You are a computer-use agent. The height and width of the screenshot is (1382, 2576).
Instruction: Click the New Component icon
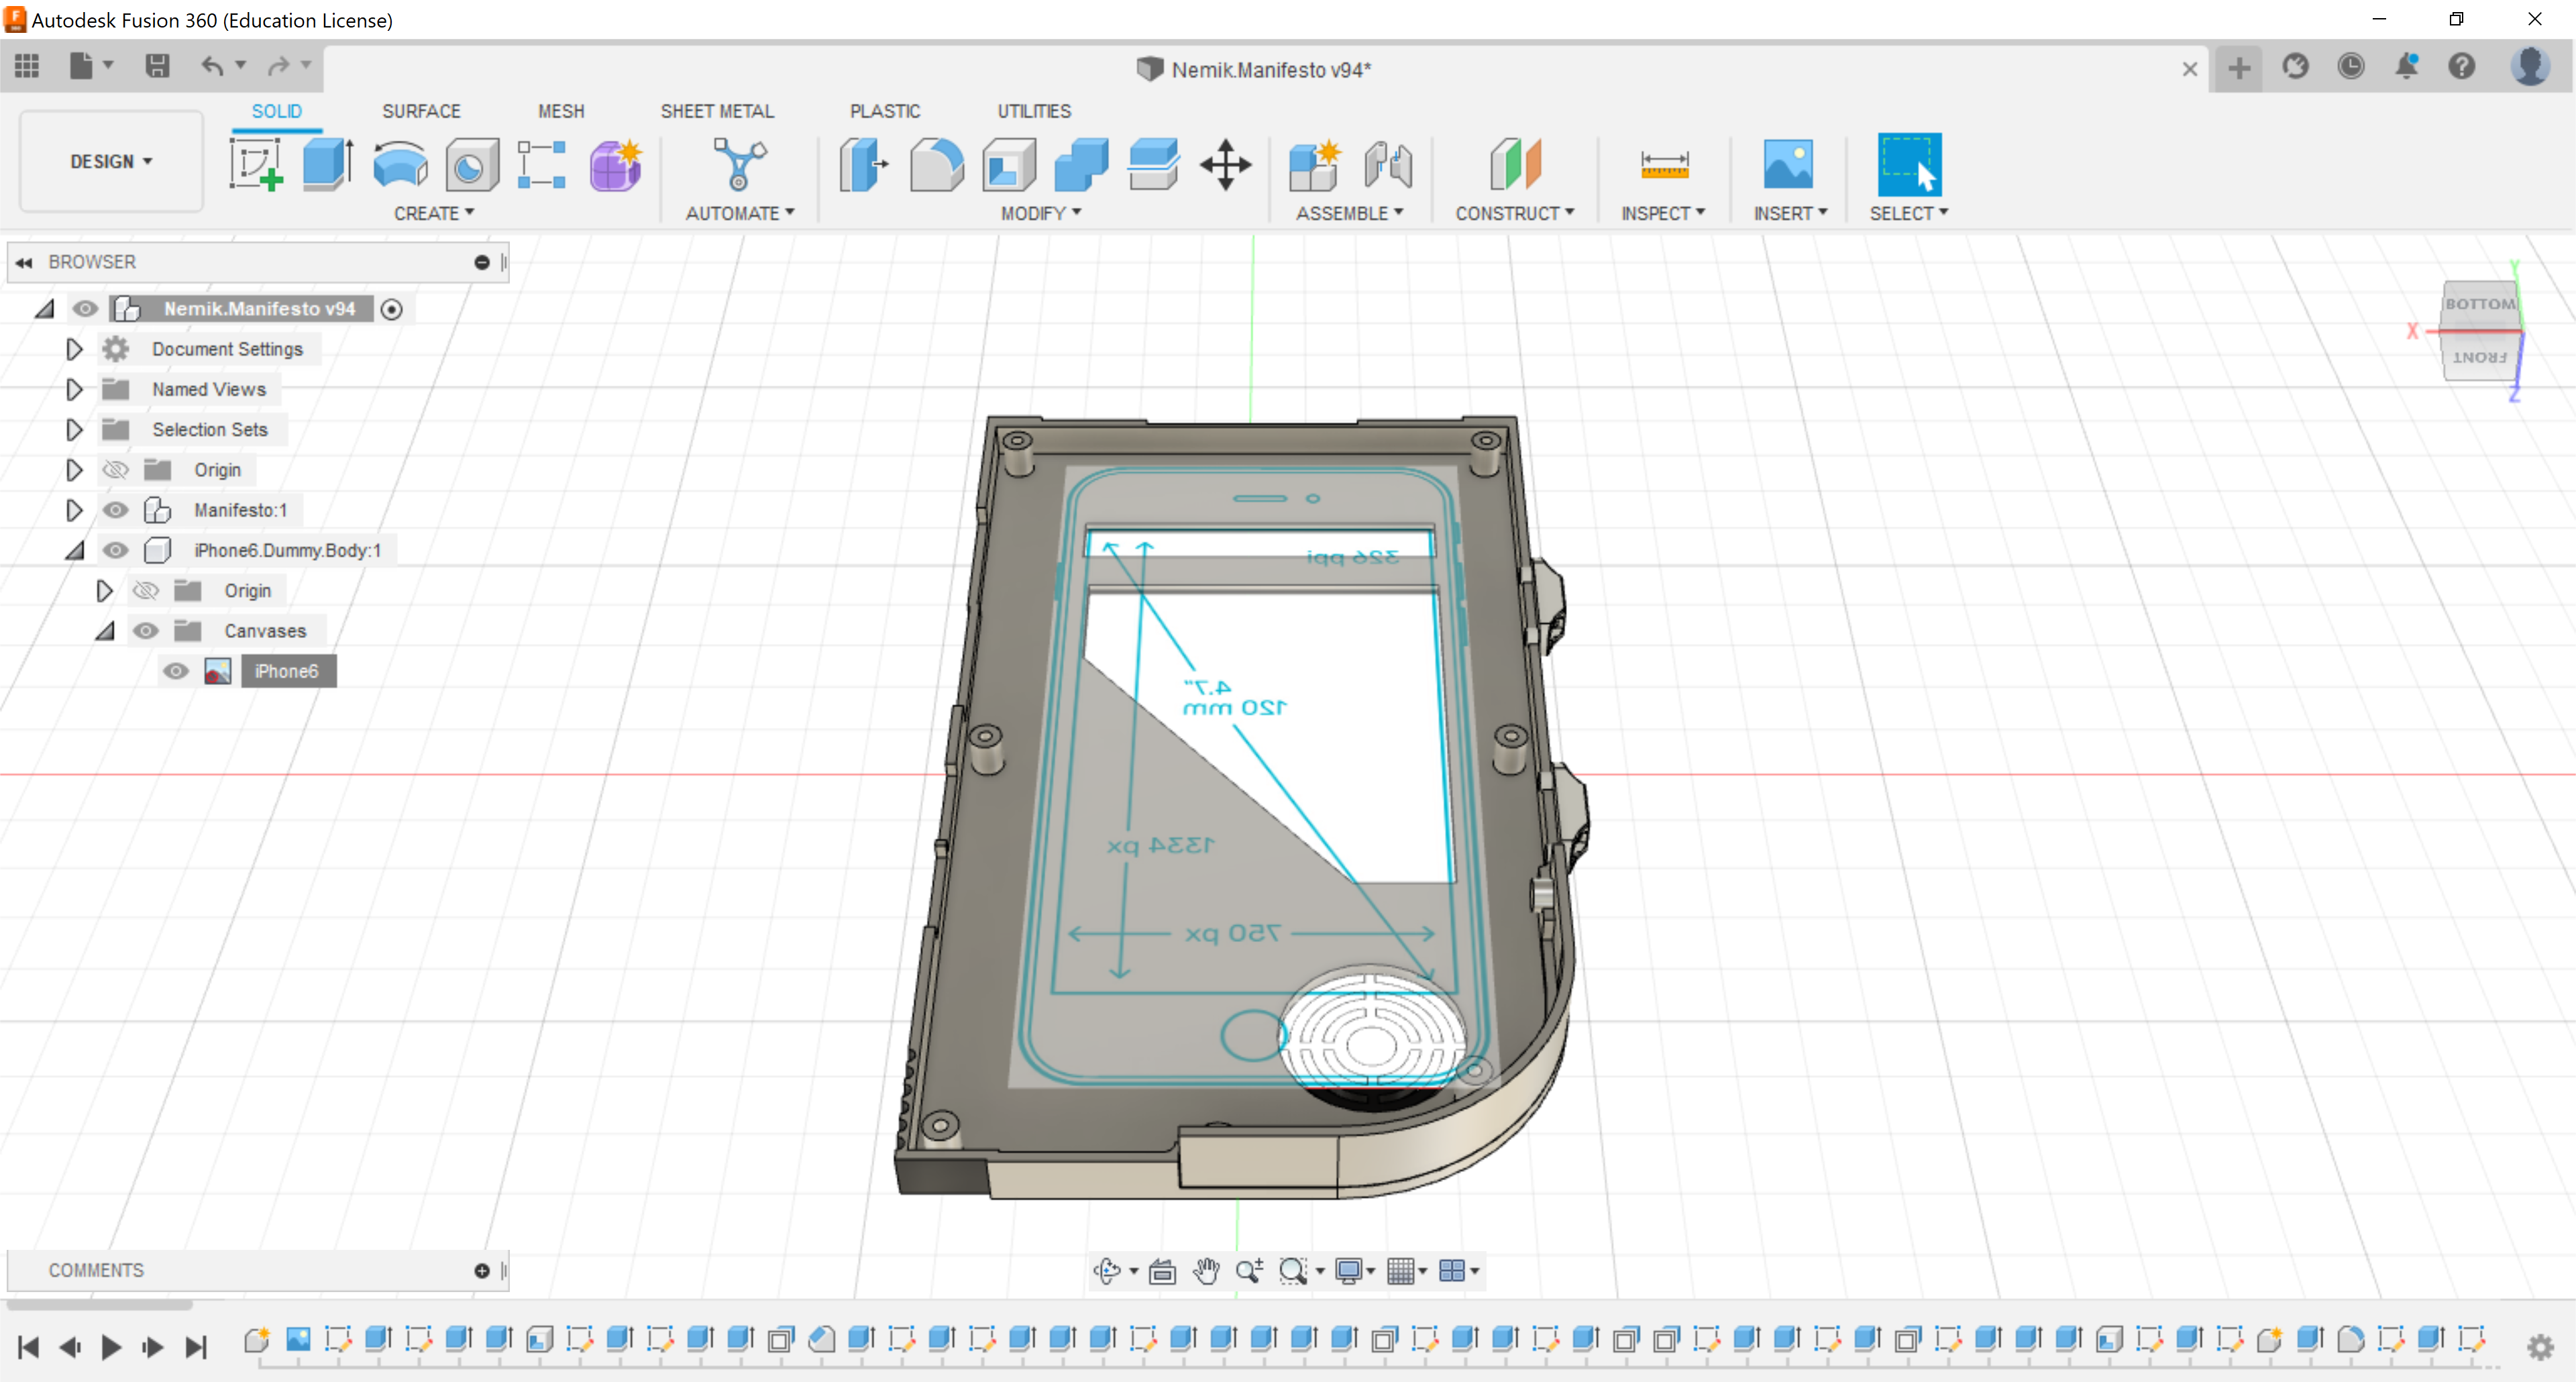pos(1314,165)
